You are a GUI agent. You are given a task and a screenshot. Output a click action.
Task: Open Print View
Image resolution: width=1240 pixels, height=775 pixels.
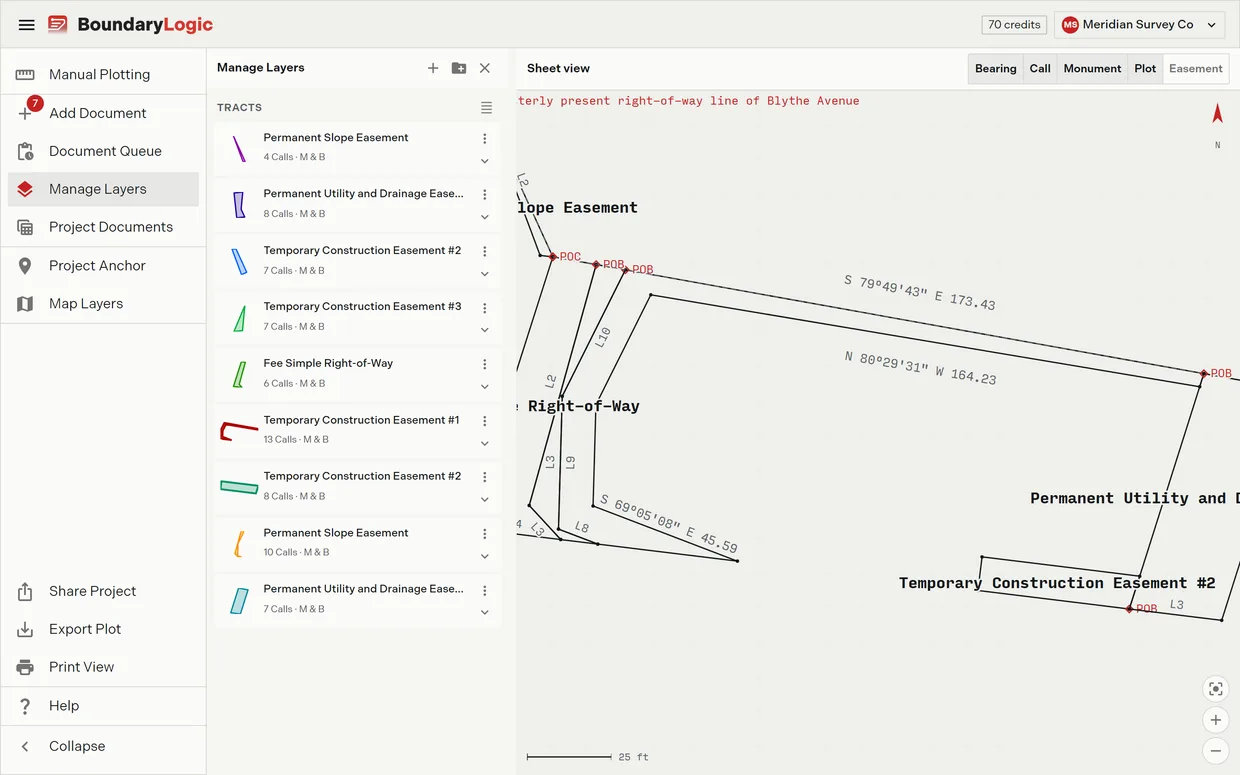[x=103, y=667]
